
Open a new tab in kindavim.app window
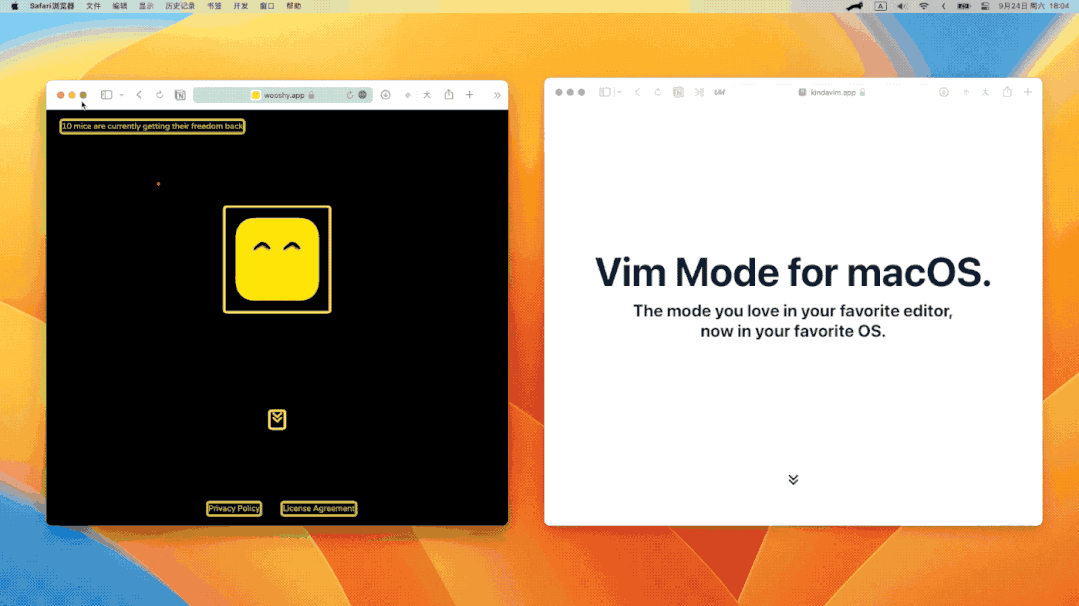(x=1028, y=92)
